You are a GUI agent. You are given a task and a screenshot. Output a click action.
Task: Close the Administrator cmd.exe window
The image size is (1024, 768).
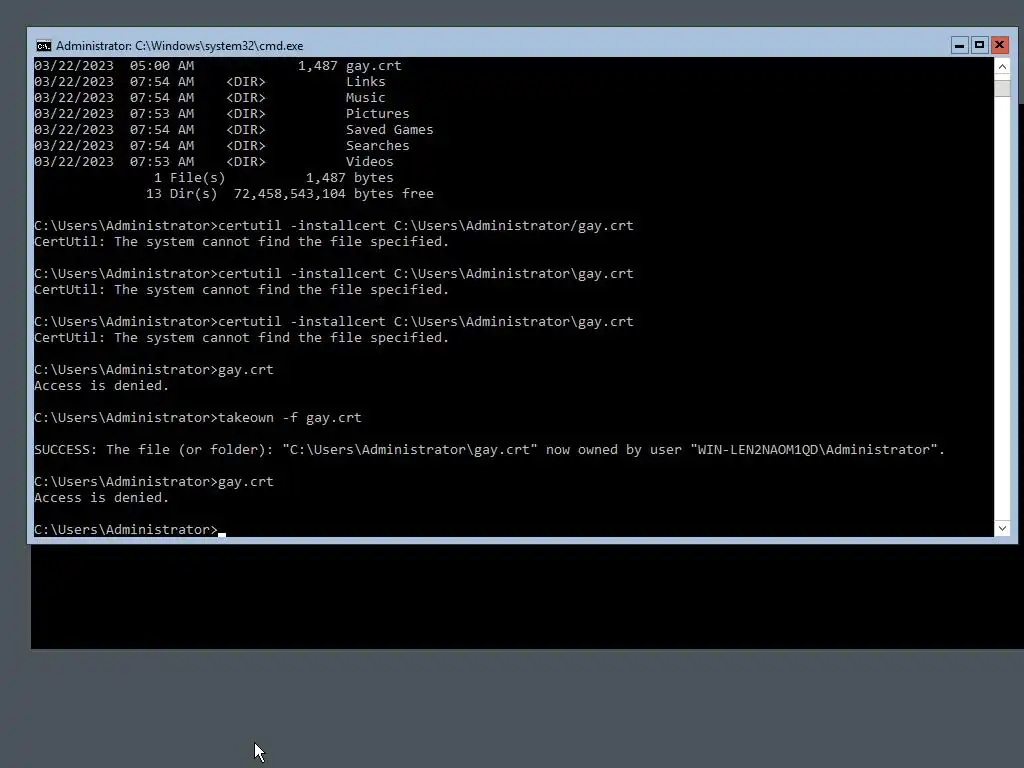(999, 45)
